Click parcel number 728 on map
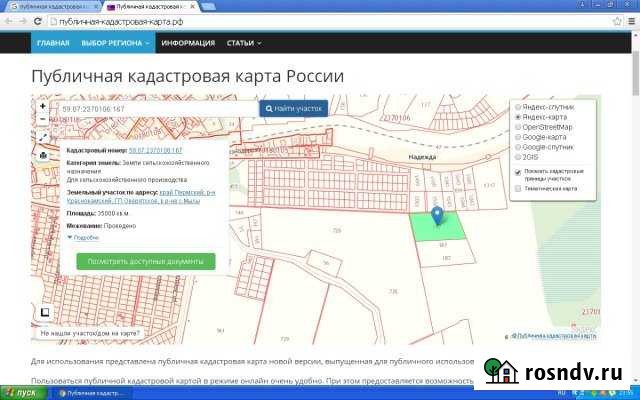This screenshot has width=640, height=400. coord(337,231)
